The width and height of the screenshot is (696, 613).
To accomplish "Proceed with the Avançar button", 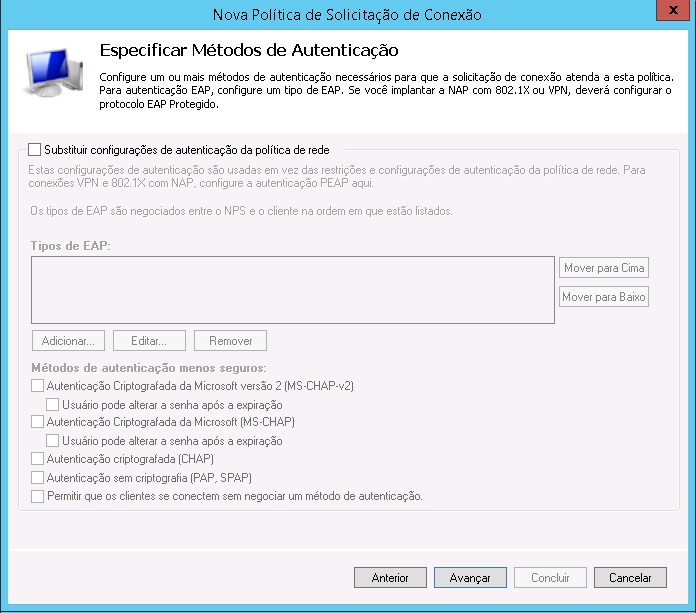I will 470,577.
